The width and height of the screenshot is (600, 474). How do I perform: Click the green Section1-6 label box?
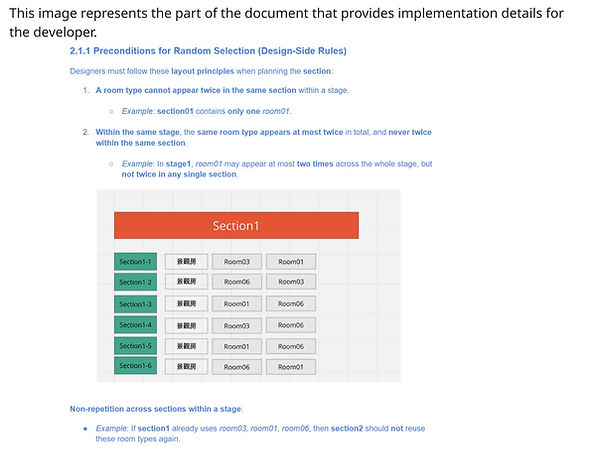135,366
